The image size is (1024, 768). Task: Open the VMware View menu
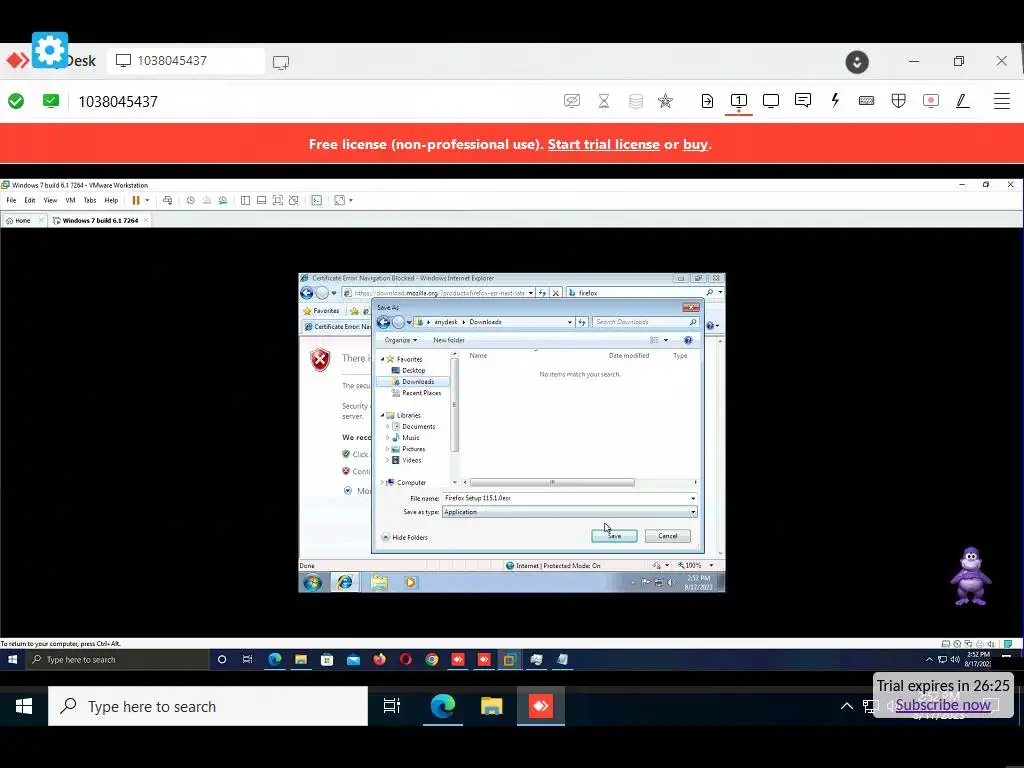tap(50, 200)
